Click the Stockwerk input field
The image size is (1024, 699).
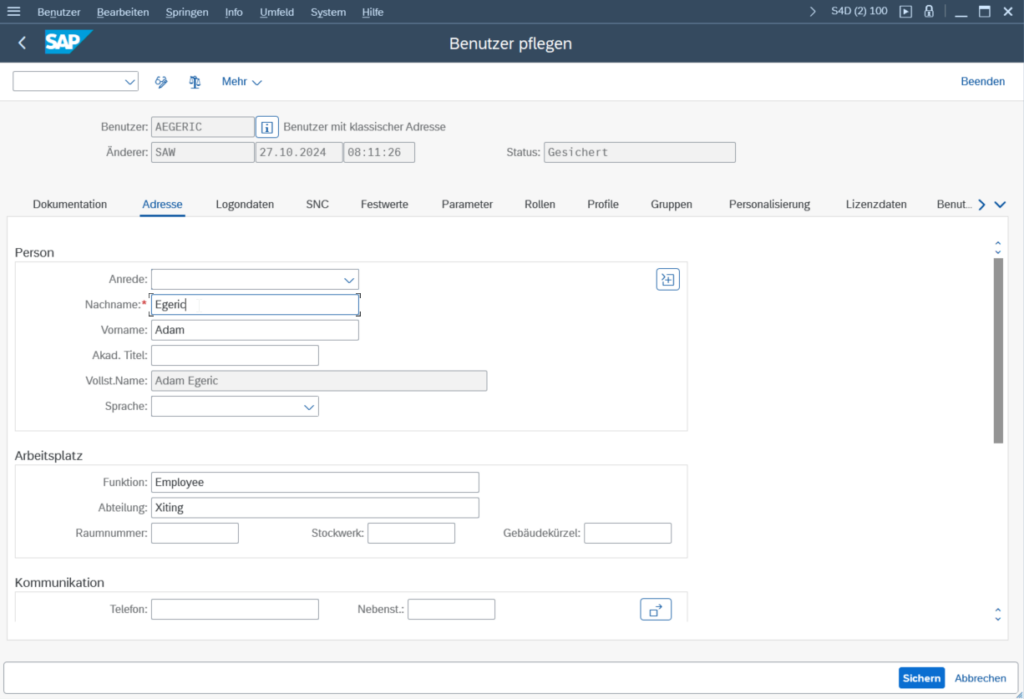[411, 533]
